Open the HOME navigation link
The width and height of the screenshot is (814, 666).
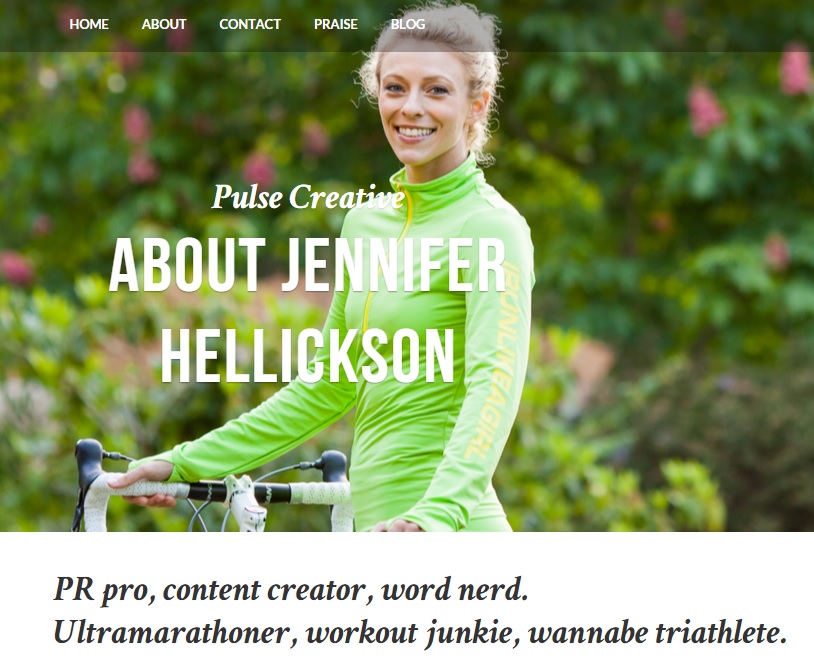(89, 24)
